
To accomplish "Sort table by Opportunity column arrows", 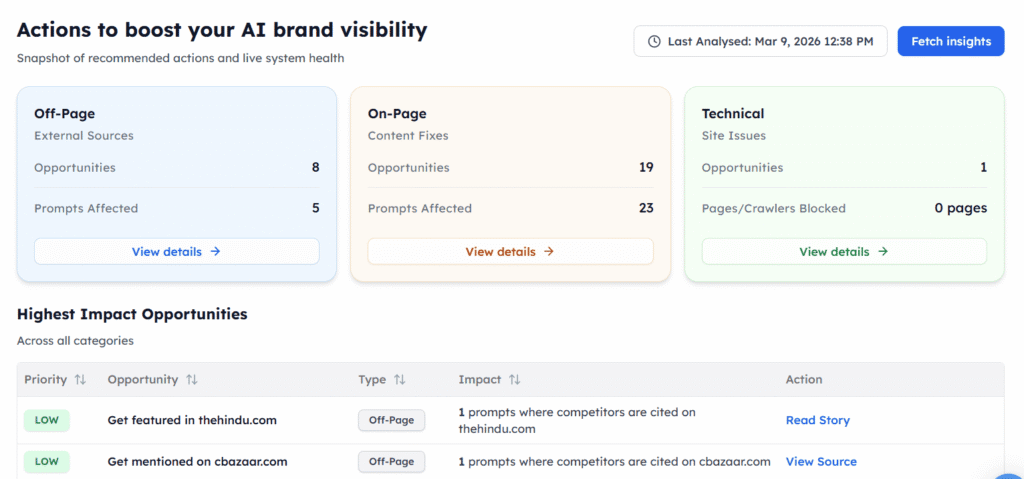I will point(192,380).
